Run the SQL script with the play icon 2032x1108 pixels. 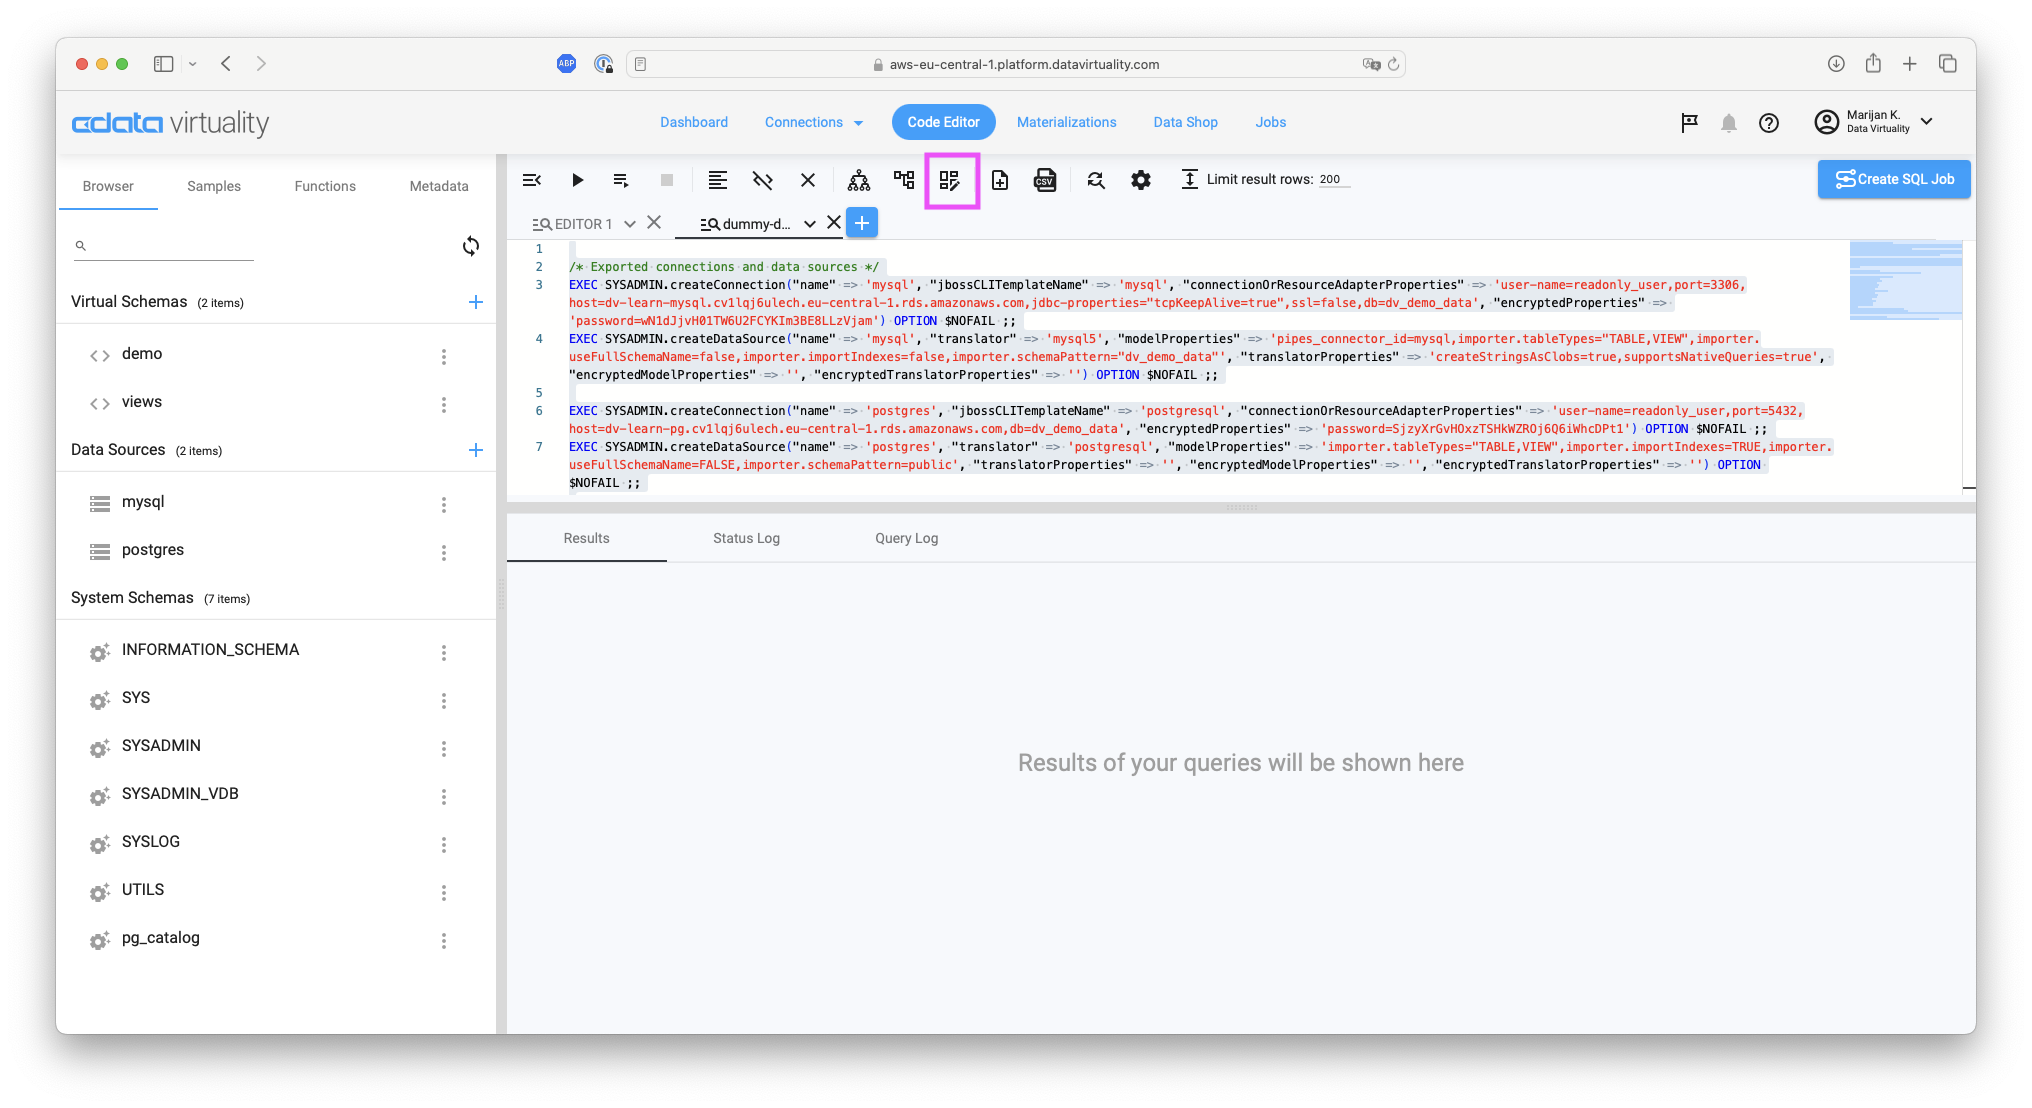click(578, 180)
